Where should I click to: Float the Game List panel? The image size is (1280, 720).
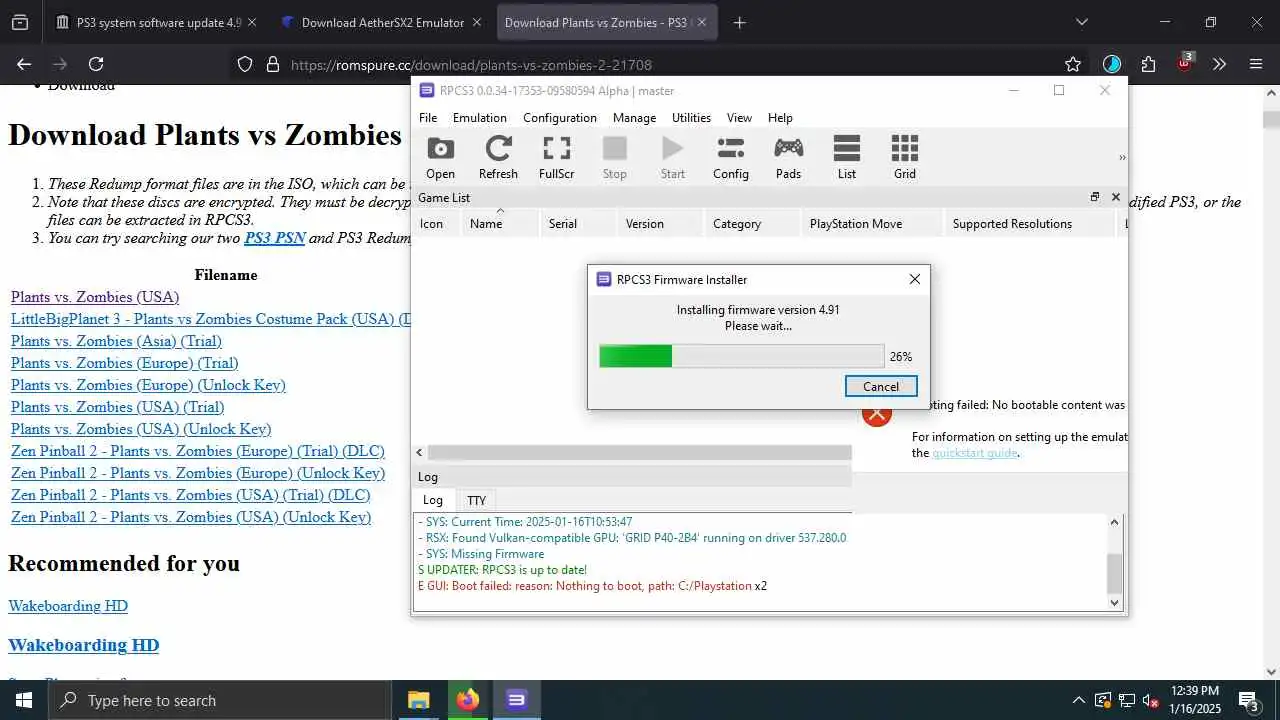point(1095,197)
